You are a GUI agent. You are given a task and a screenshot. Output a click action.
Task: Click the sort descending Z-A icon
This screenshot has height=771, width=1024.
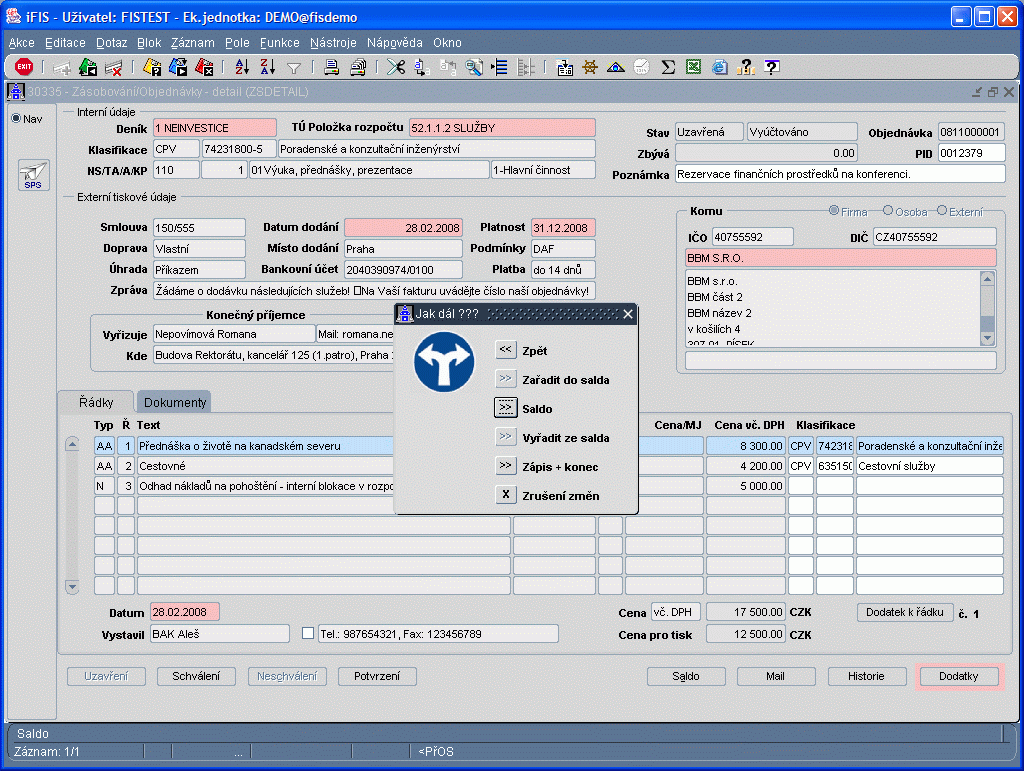267,67
